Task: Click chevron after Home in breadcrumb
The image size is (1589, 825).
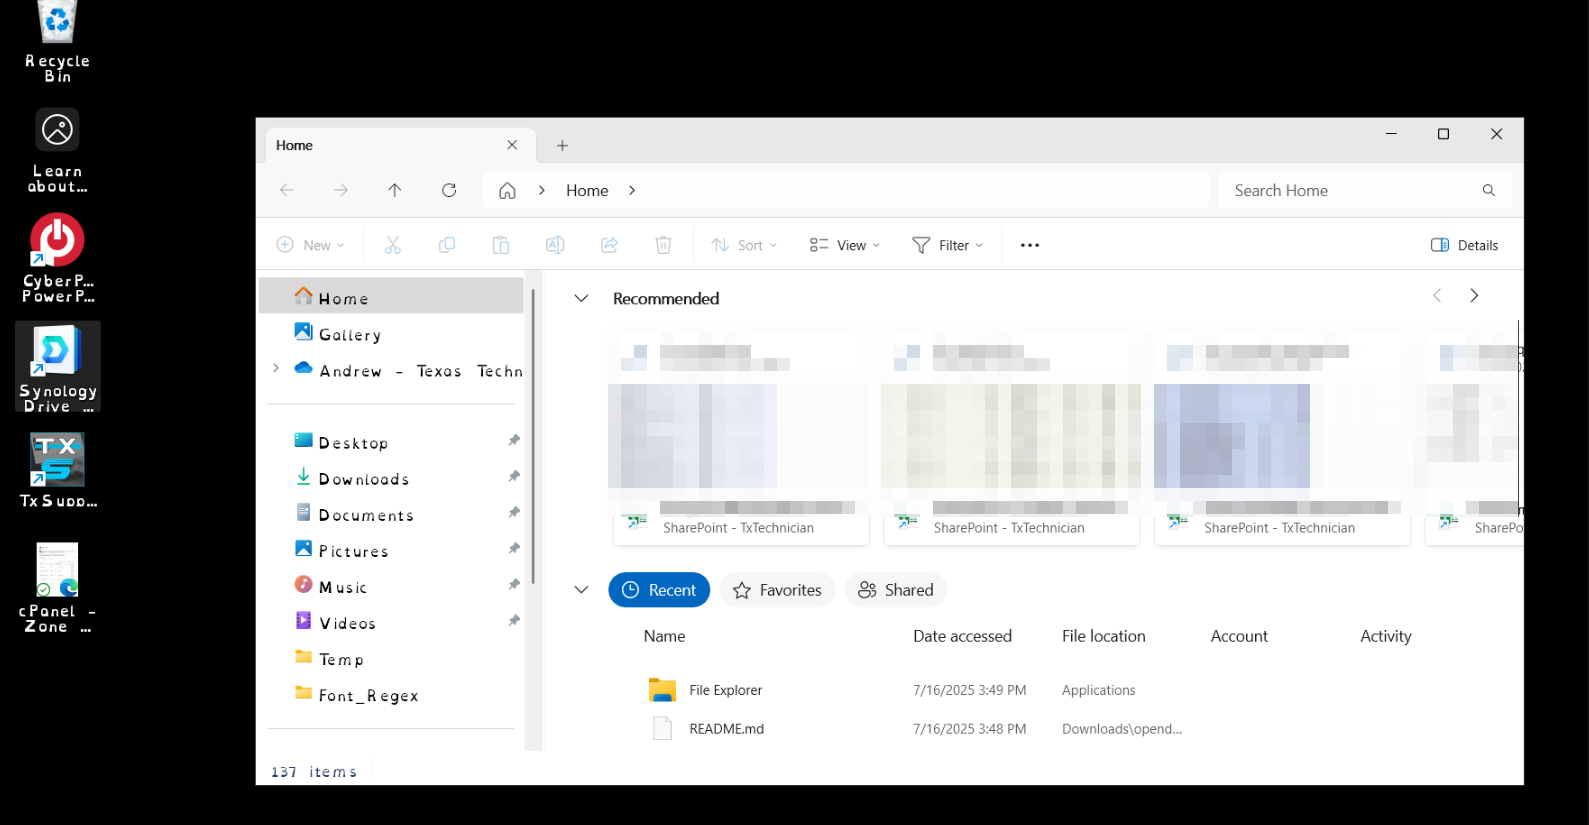Action: [632, 190]
